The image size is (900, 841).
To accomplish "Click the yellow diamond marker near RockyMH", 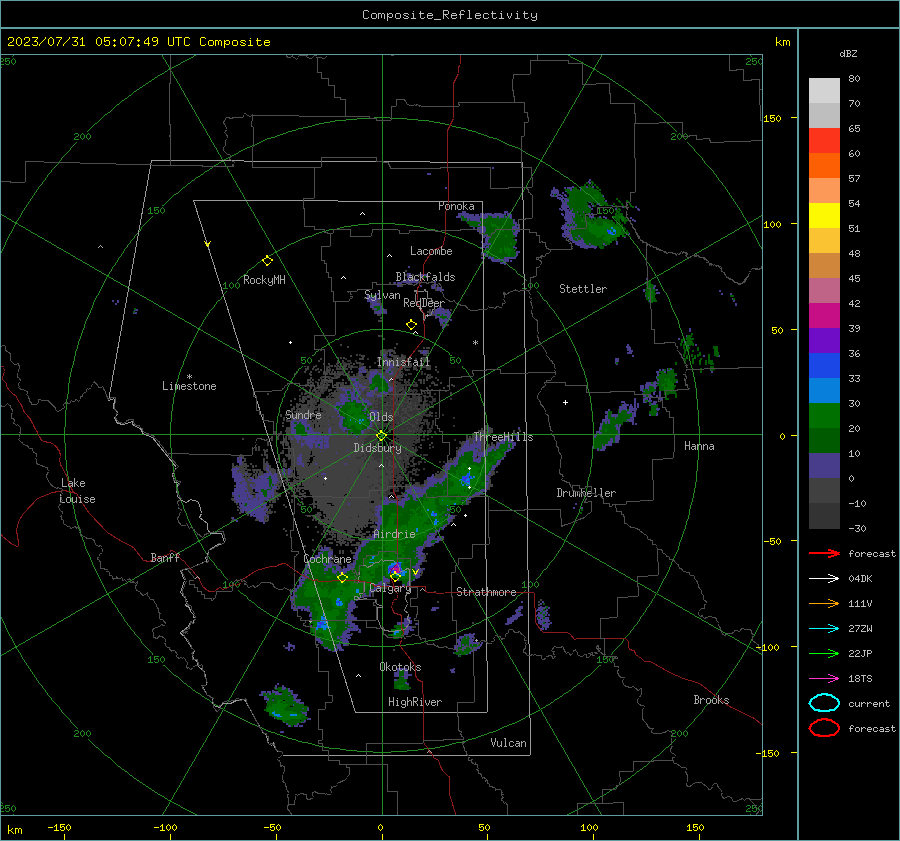I will [x=267, y=261].
